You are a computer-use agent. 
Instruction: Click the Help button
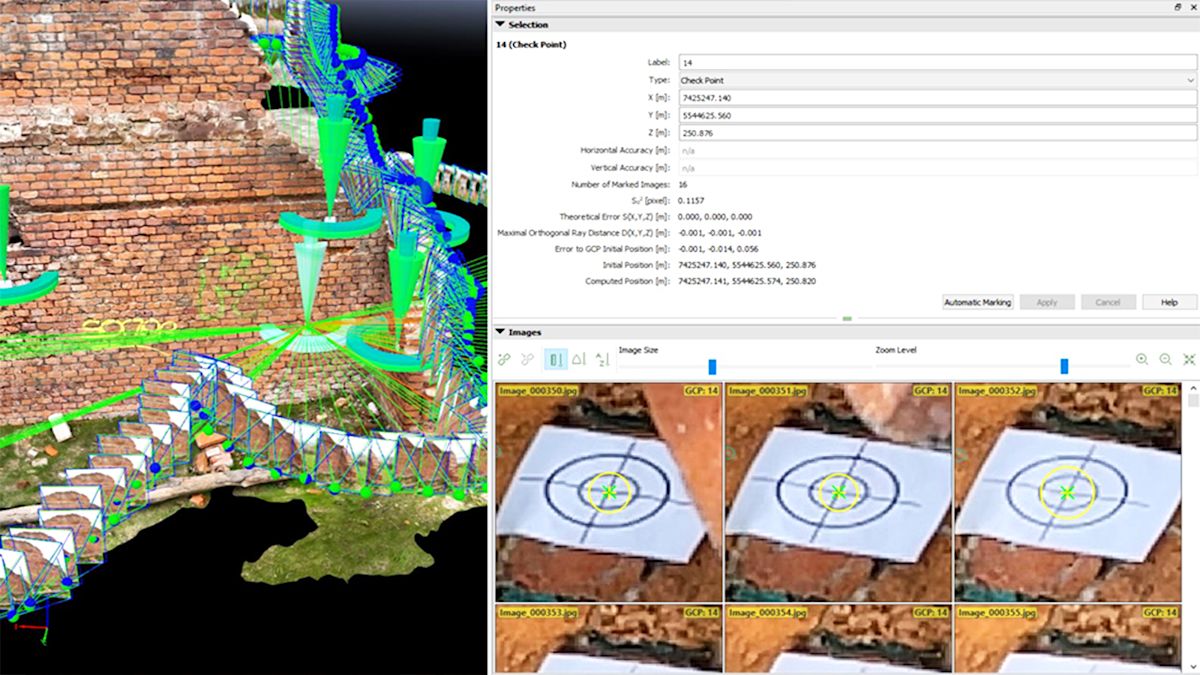point(1168,301)
